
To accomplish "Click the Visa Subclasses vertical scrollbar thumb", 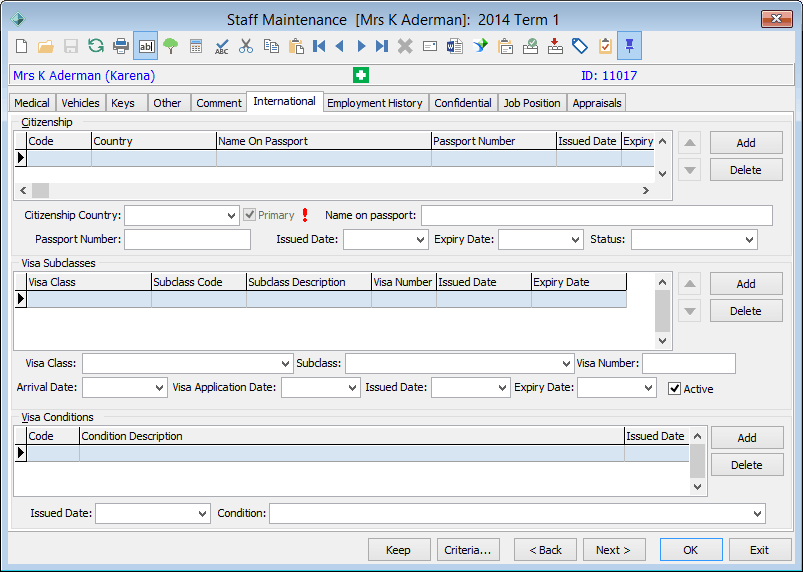I will tap(662, 311).
